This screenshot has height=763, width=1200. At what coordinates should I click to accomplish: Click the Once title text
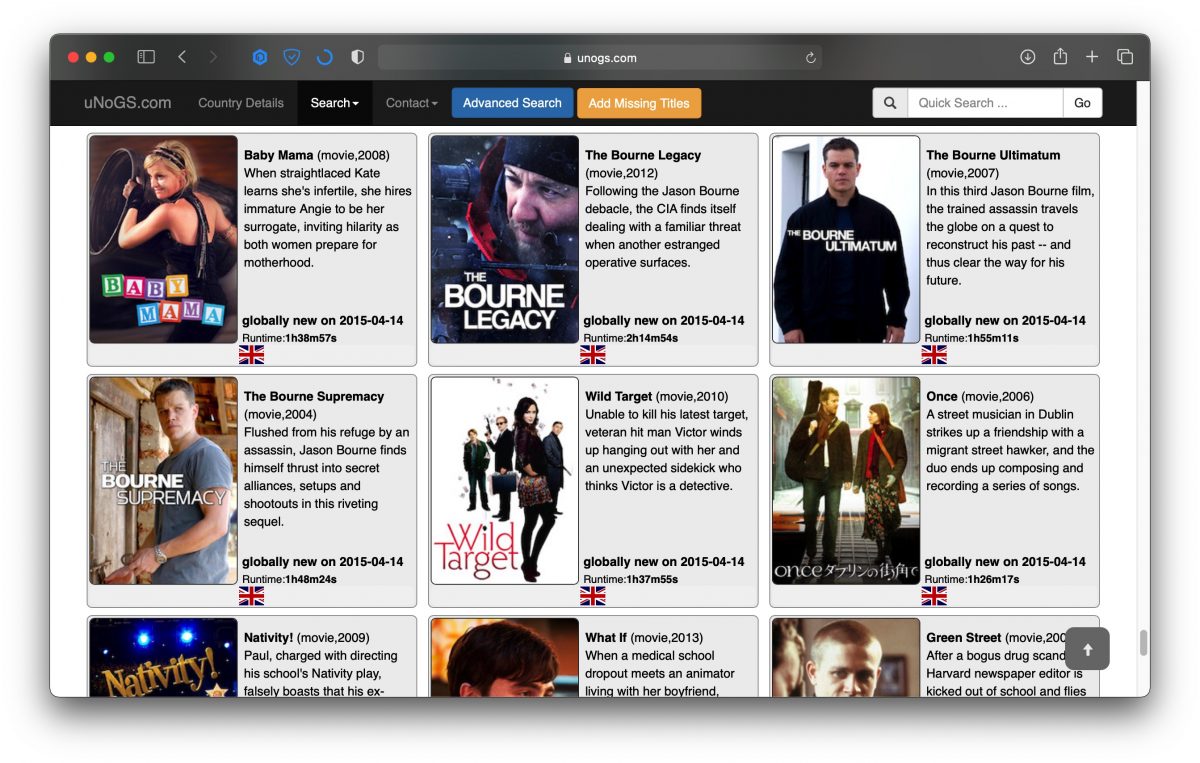tap(942, 396)
